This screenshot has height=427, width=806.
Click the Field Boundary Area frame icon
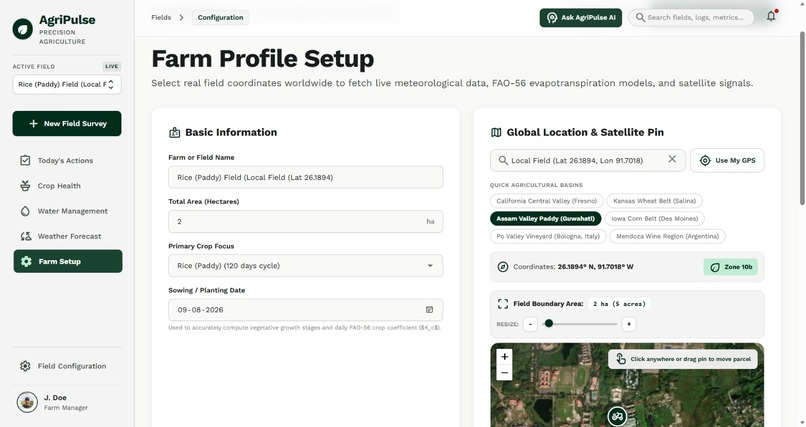click(x=503, y=304)
